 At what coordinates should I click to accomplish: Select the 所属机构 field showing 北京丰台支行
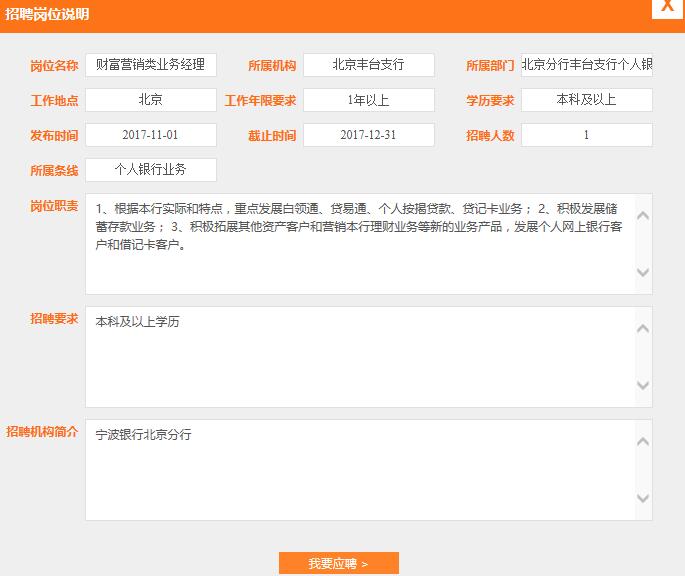pos(369,65)
